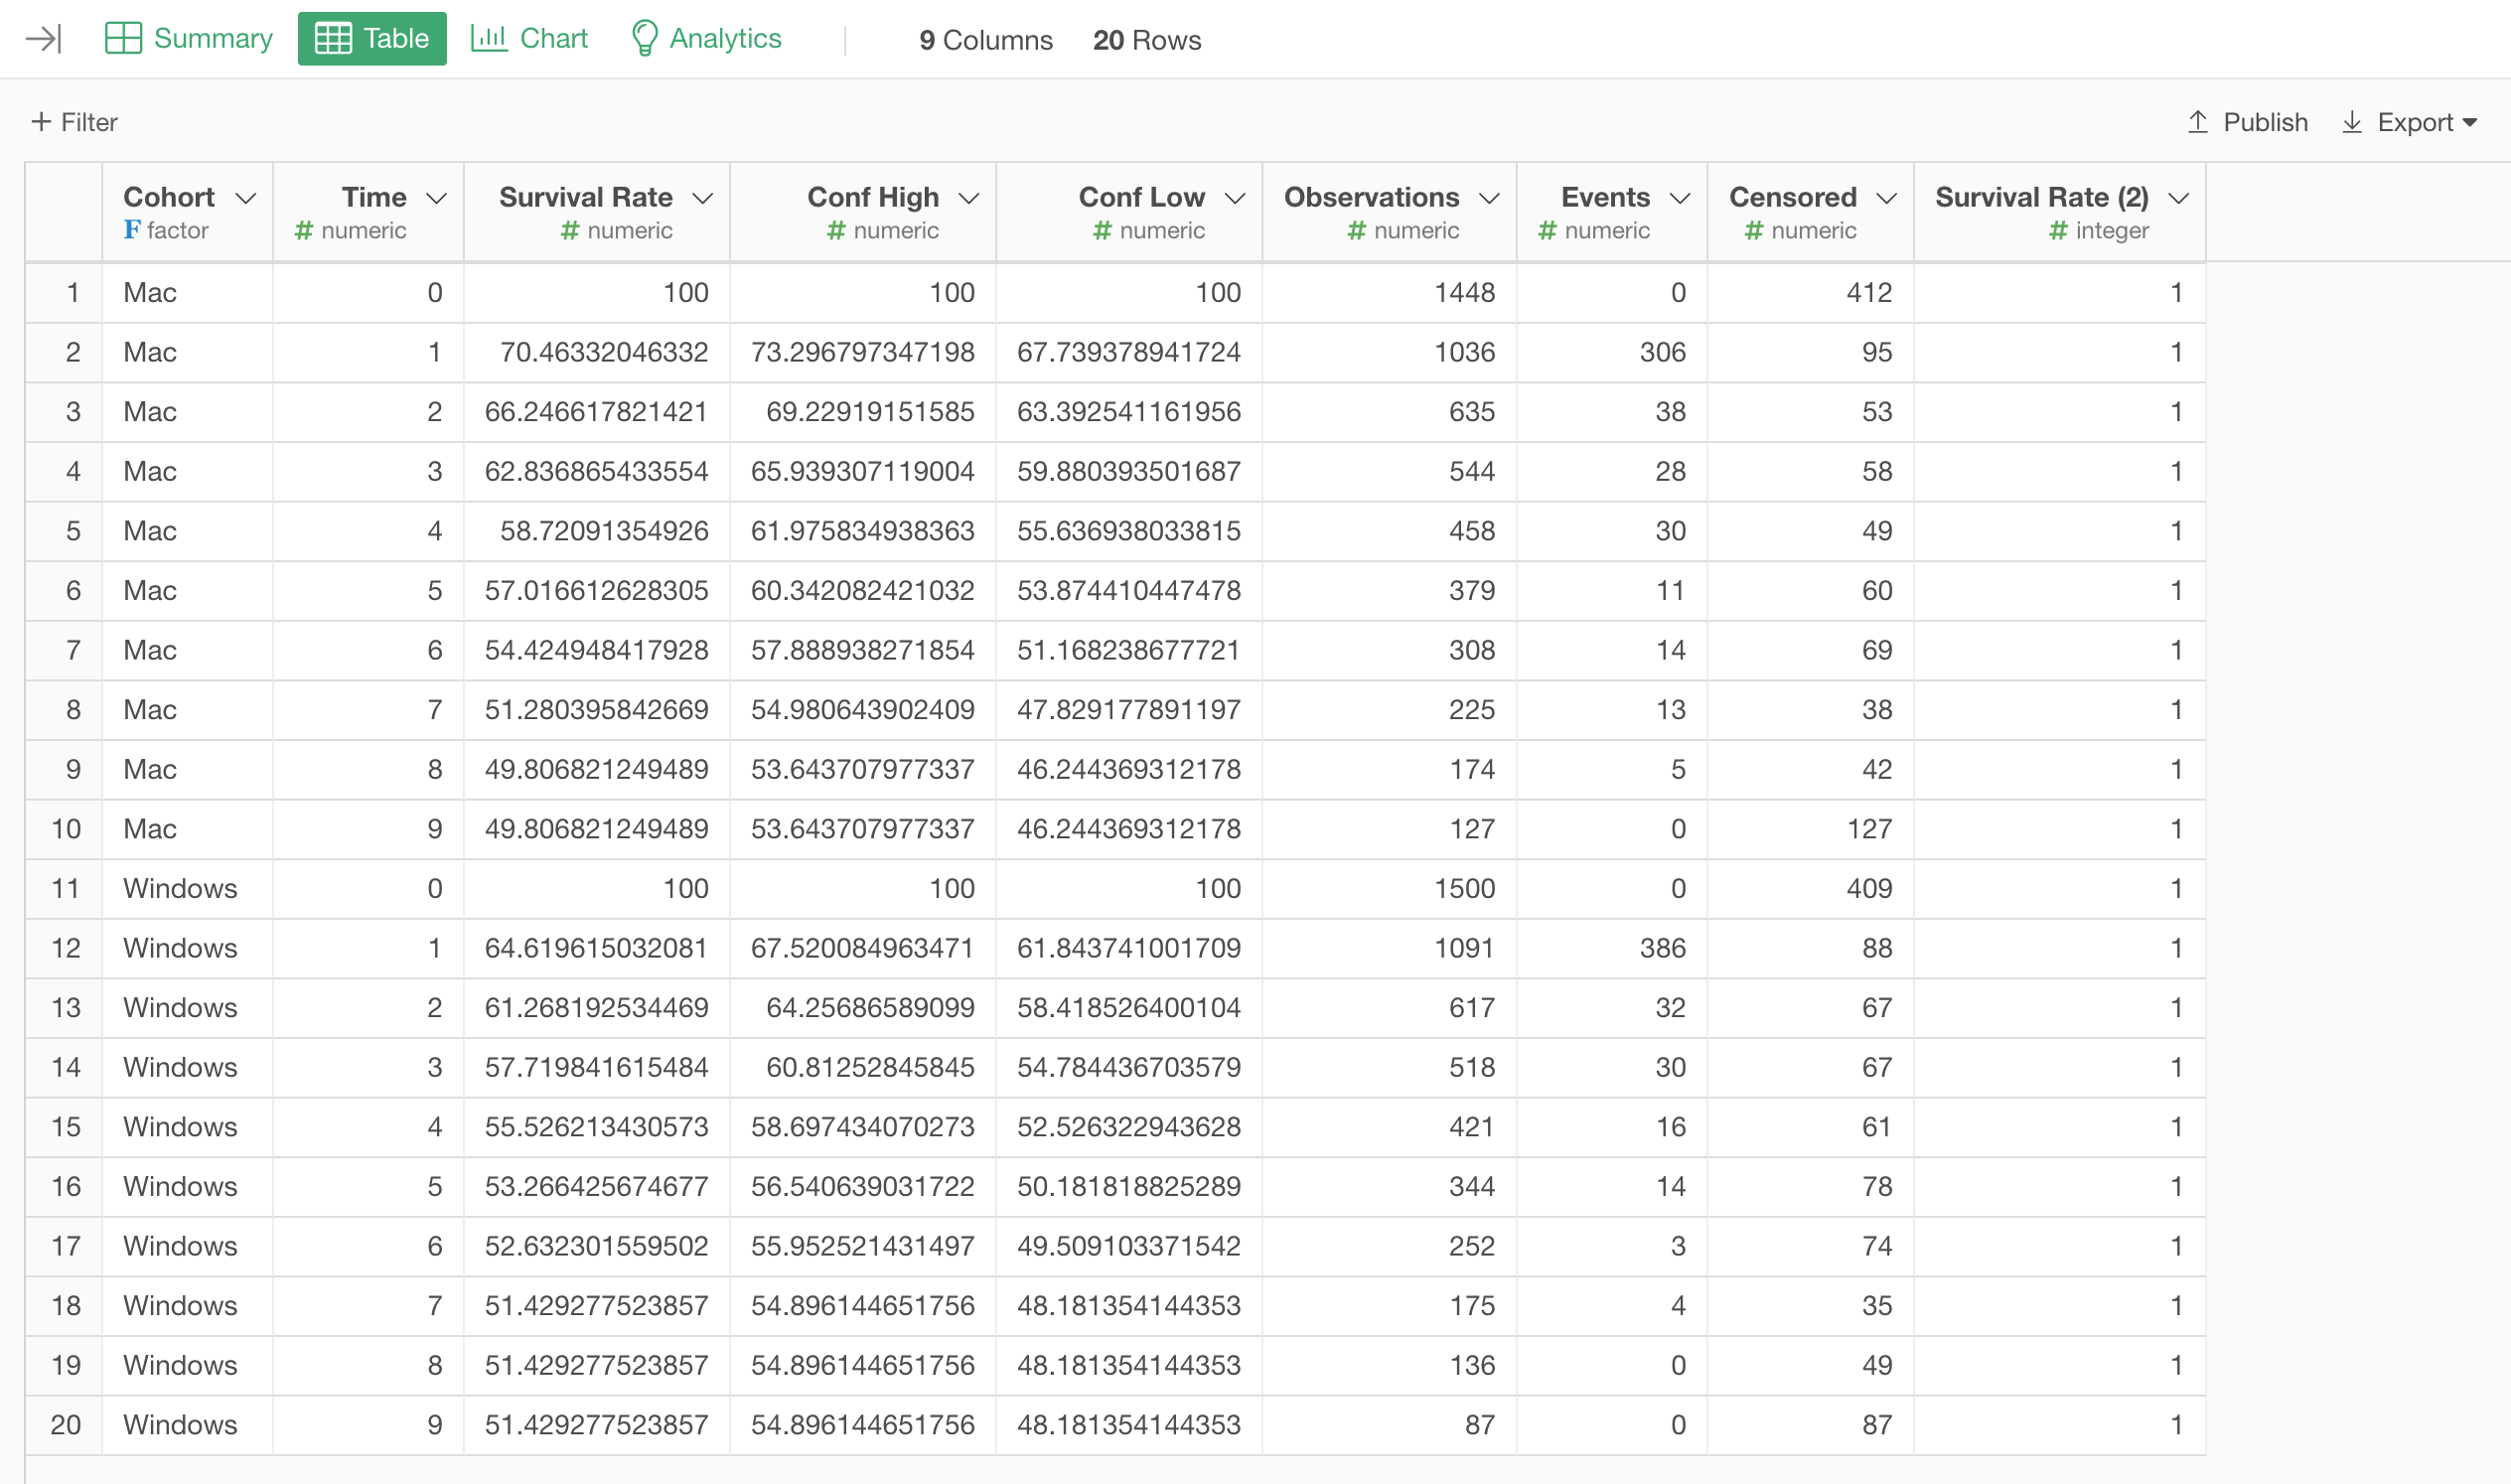
Task: Open the Cohort column menu chevron
Action: pyautogui.click(x=246, y=198)
